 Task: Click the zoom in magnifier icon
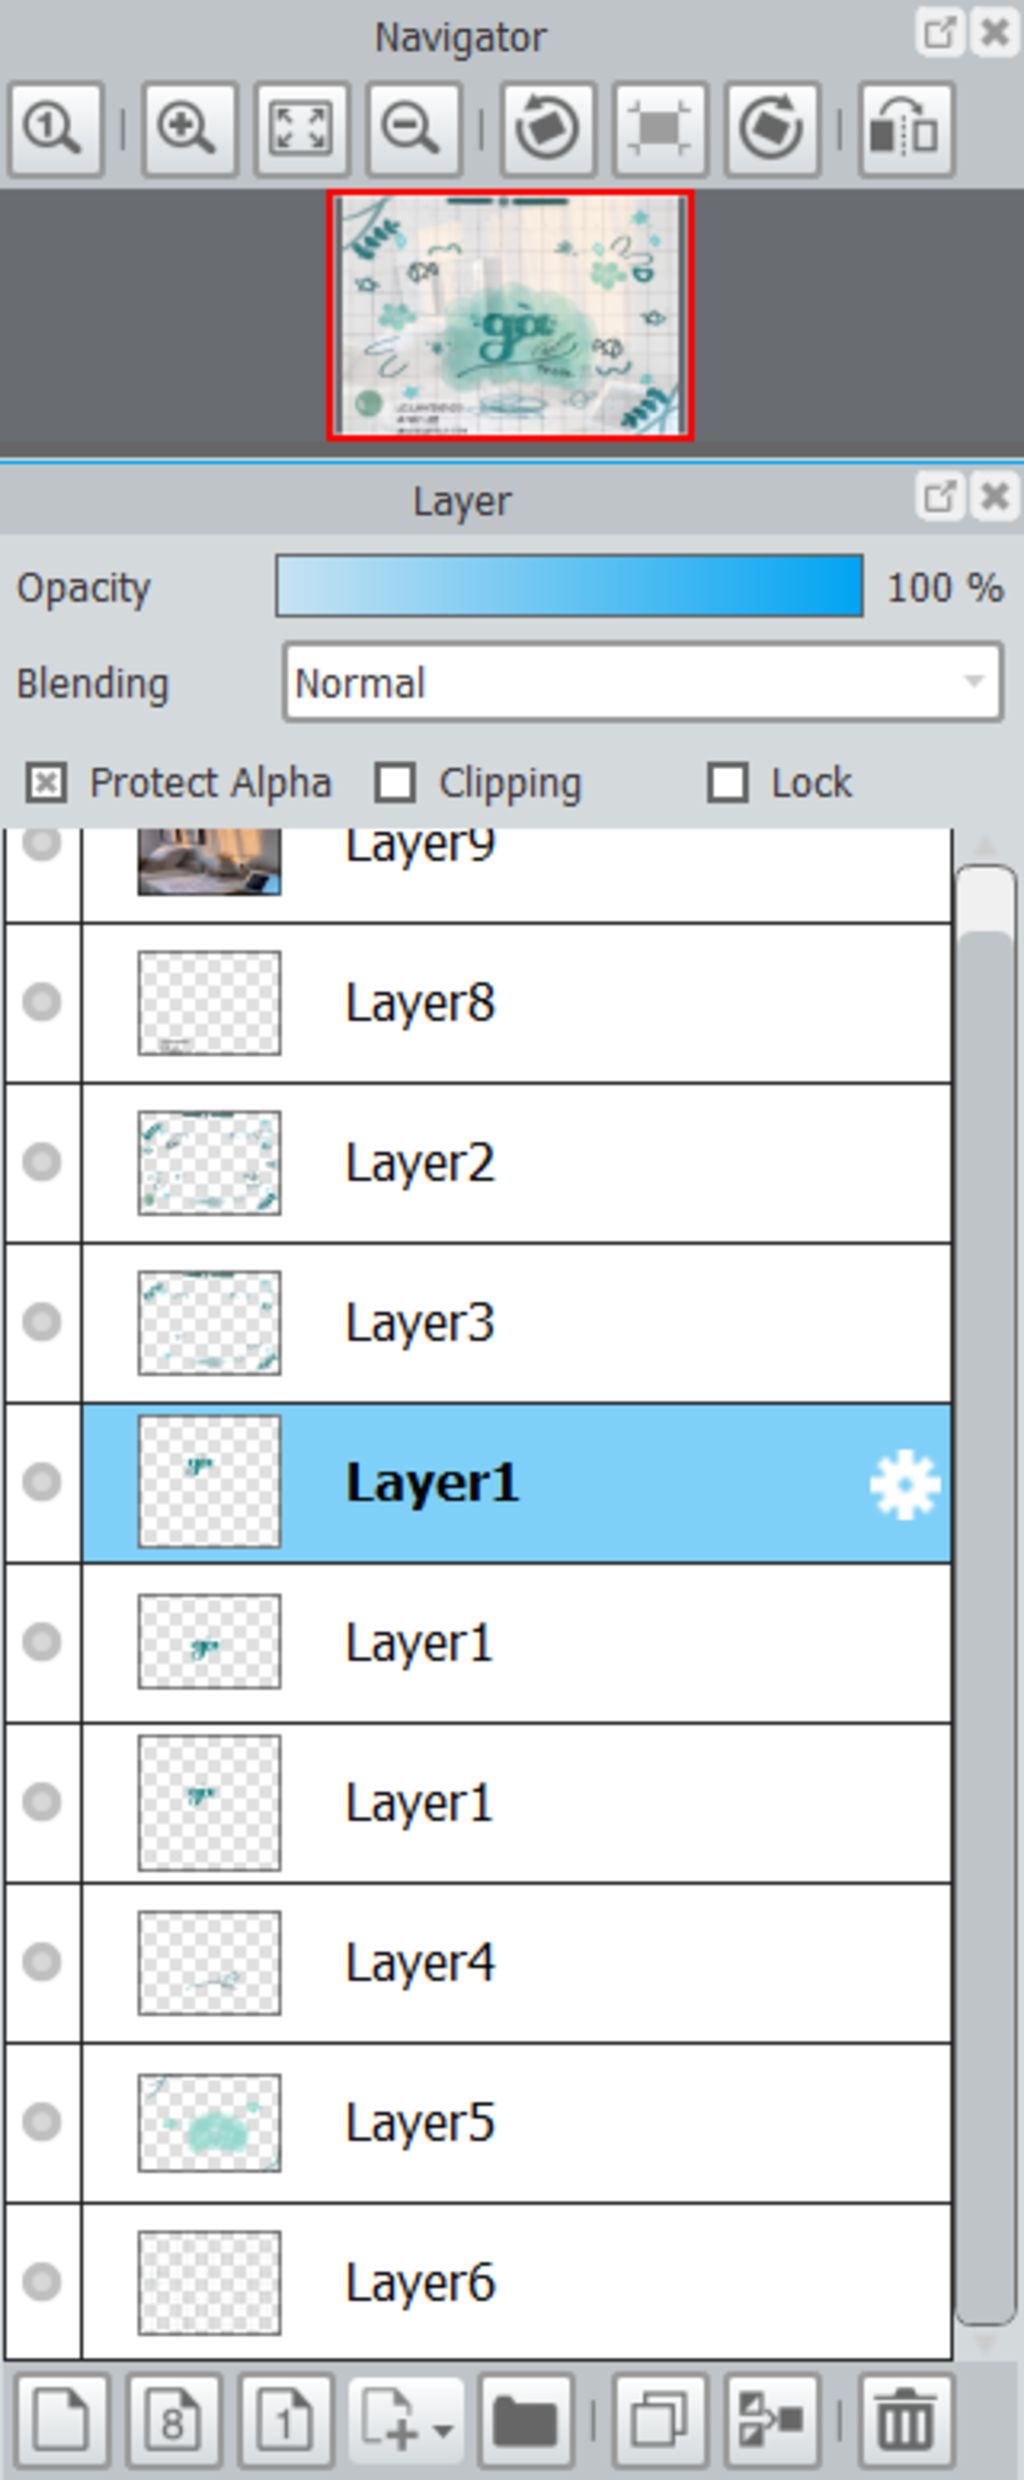pyautogui.click(x=189, y=130)
